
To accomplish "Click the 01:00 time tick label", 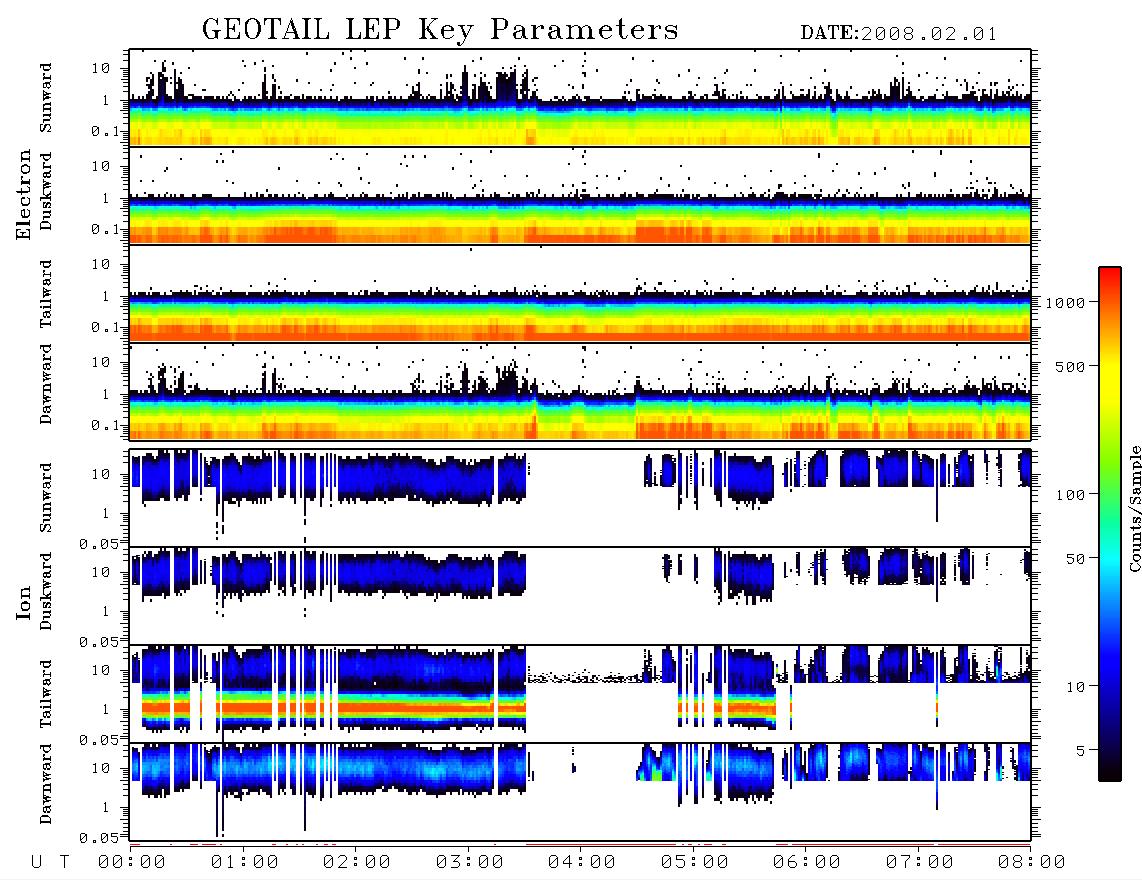I will coord(245,863).
